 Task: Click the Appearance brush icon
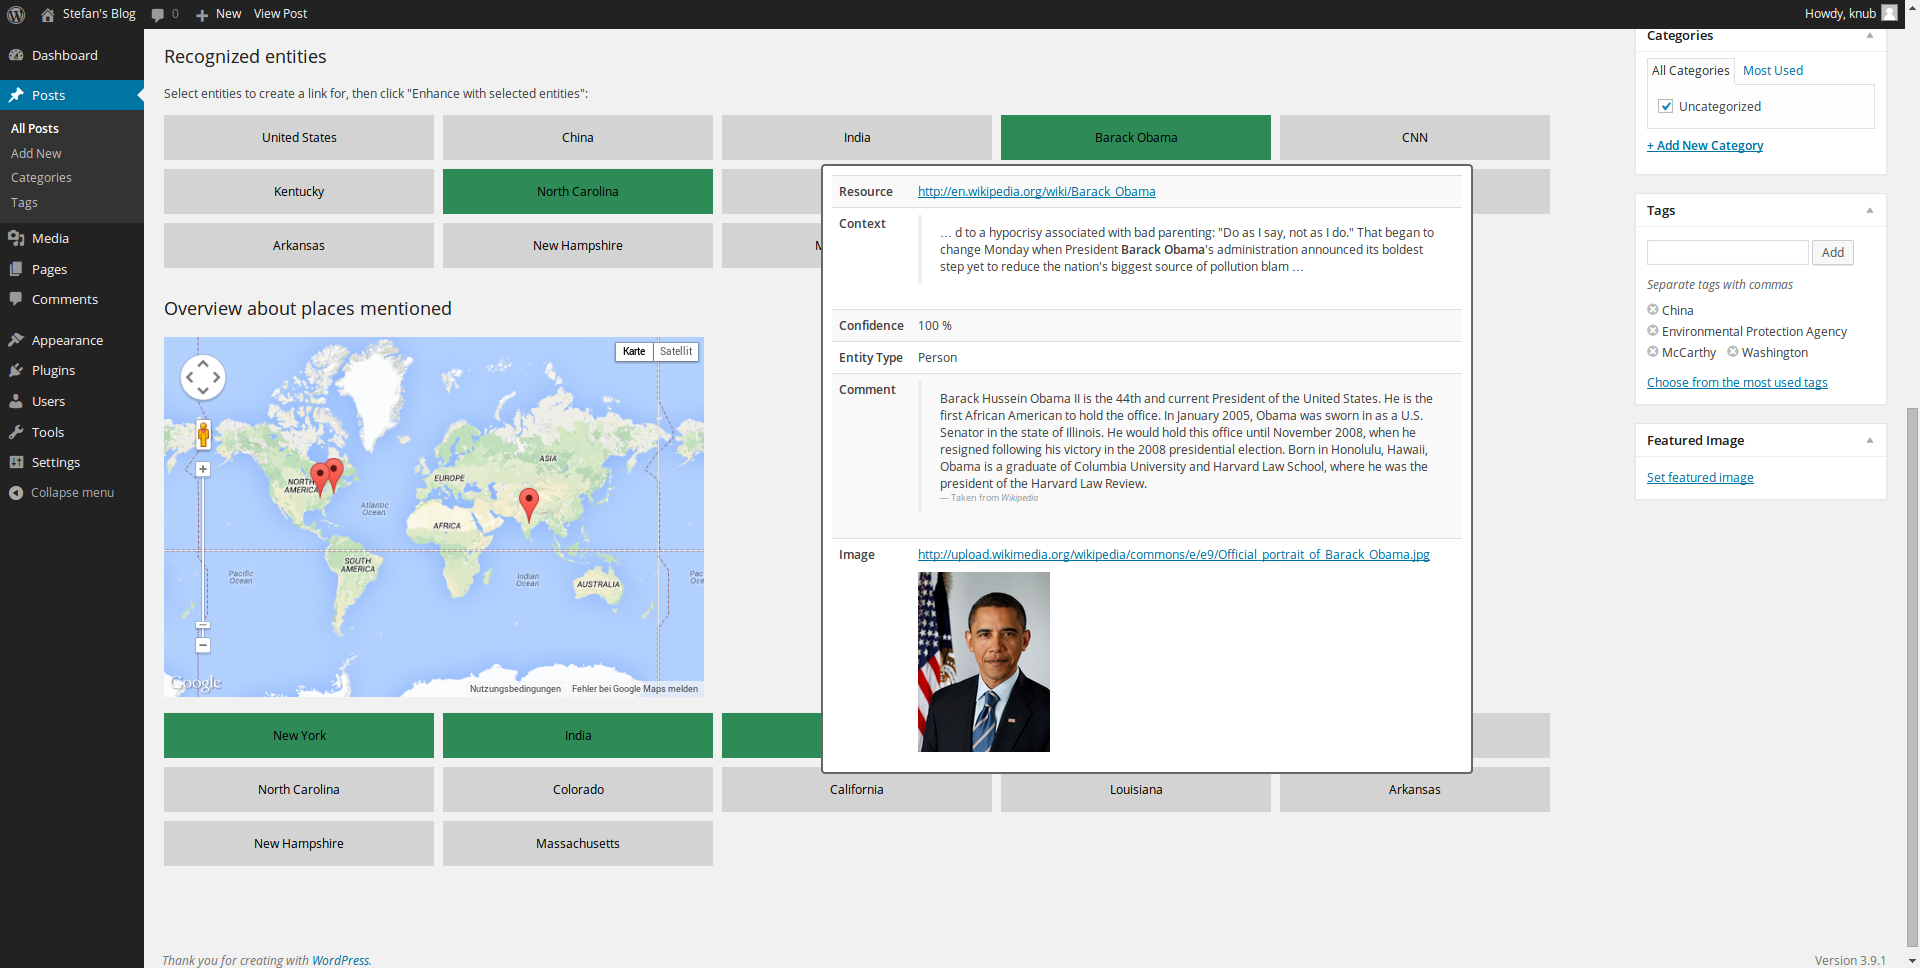(x=16, y=340)
